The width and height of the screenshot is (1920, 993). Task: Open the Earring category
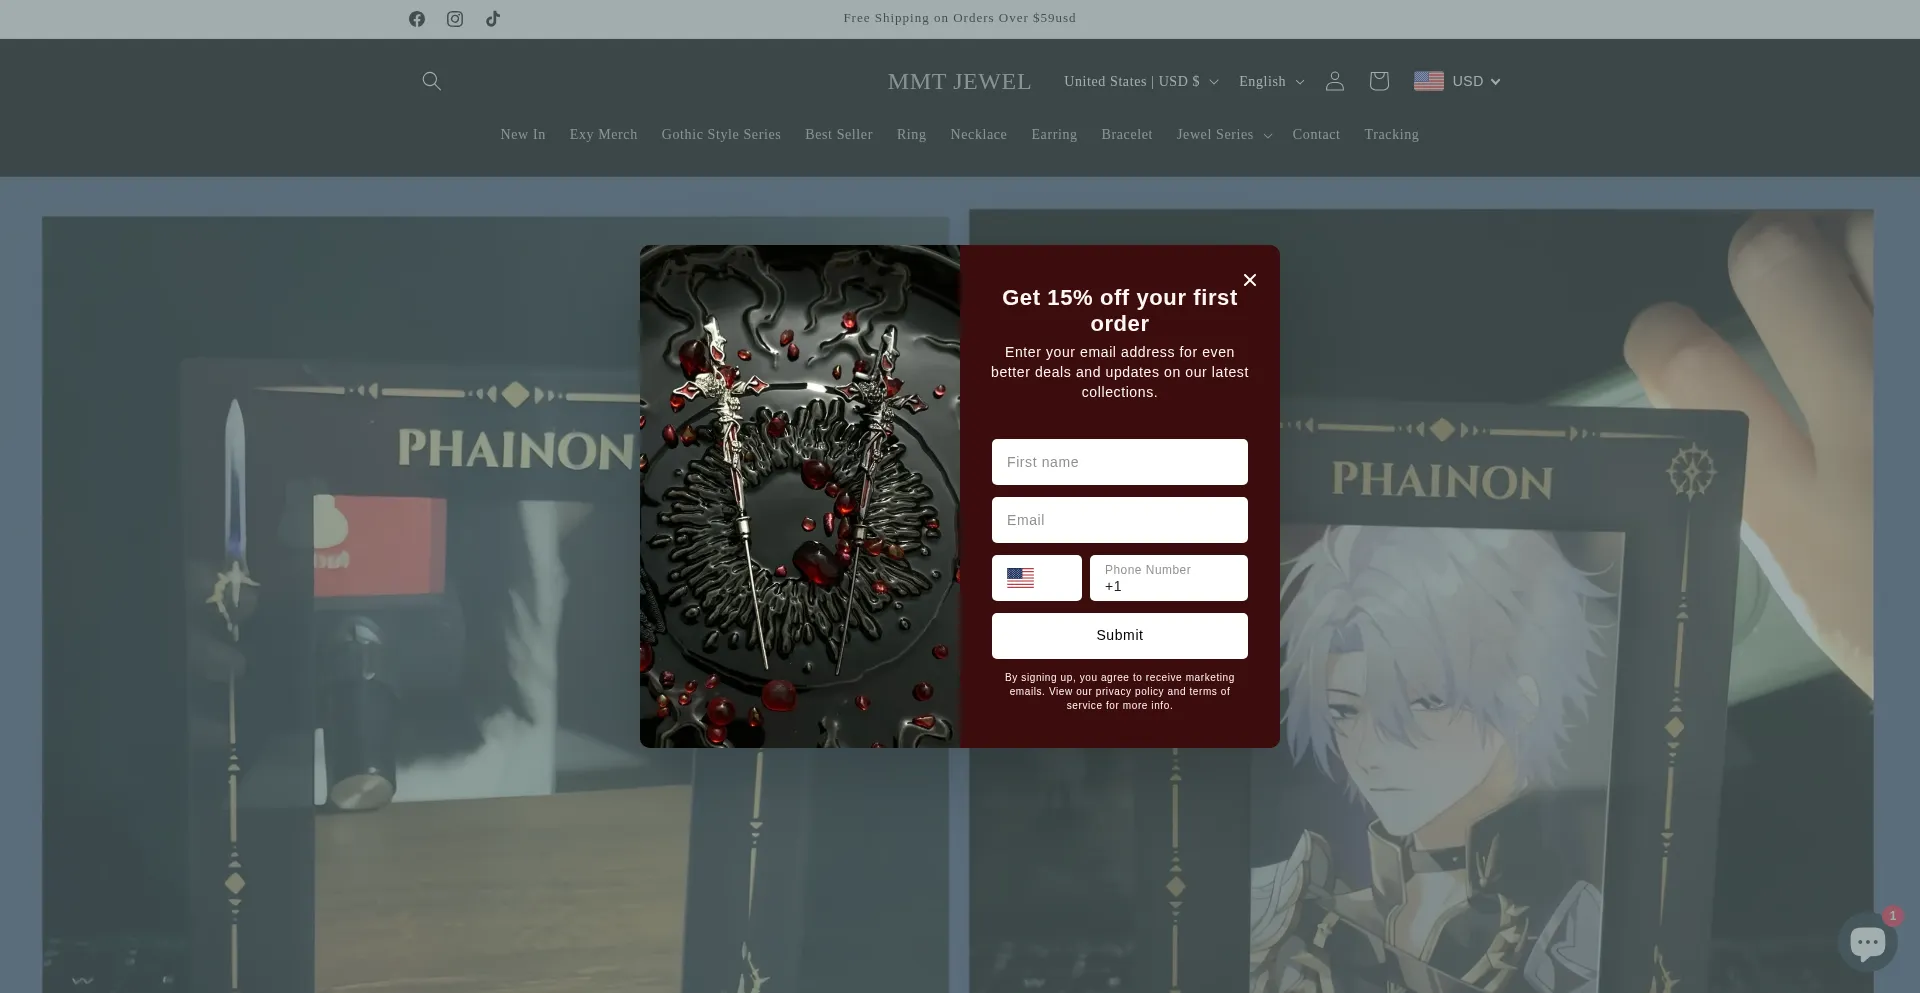click(1054, 134)
